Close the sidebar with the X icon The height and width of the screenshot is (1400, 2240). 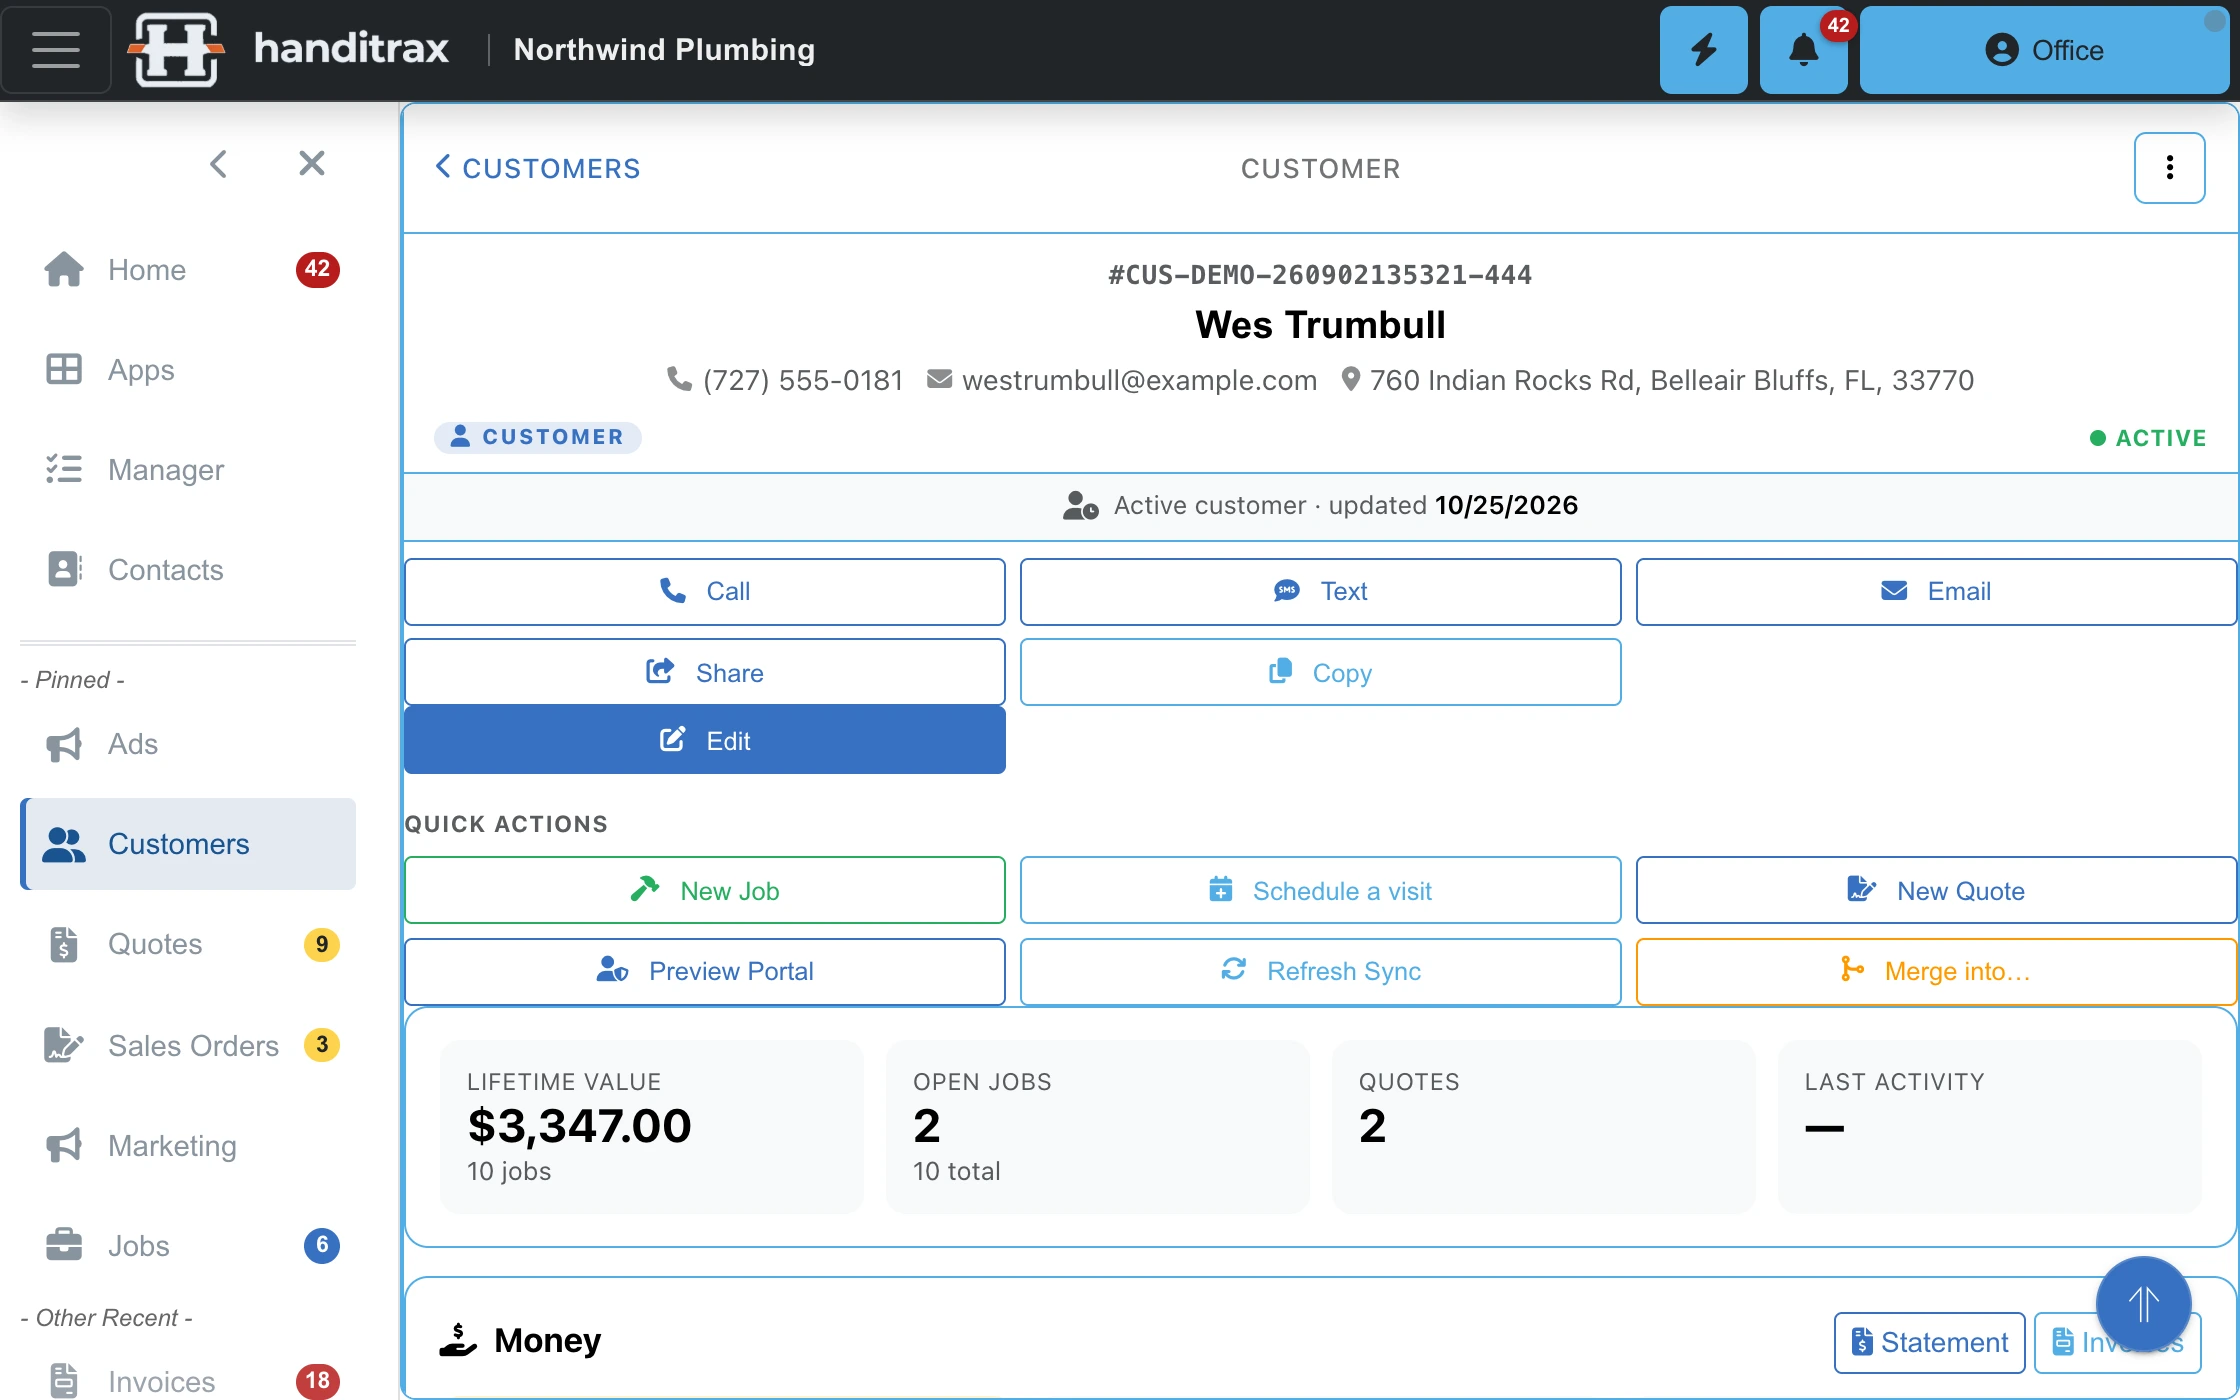(x=312, y=163)
